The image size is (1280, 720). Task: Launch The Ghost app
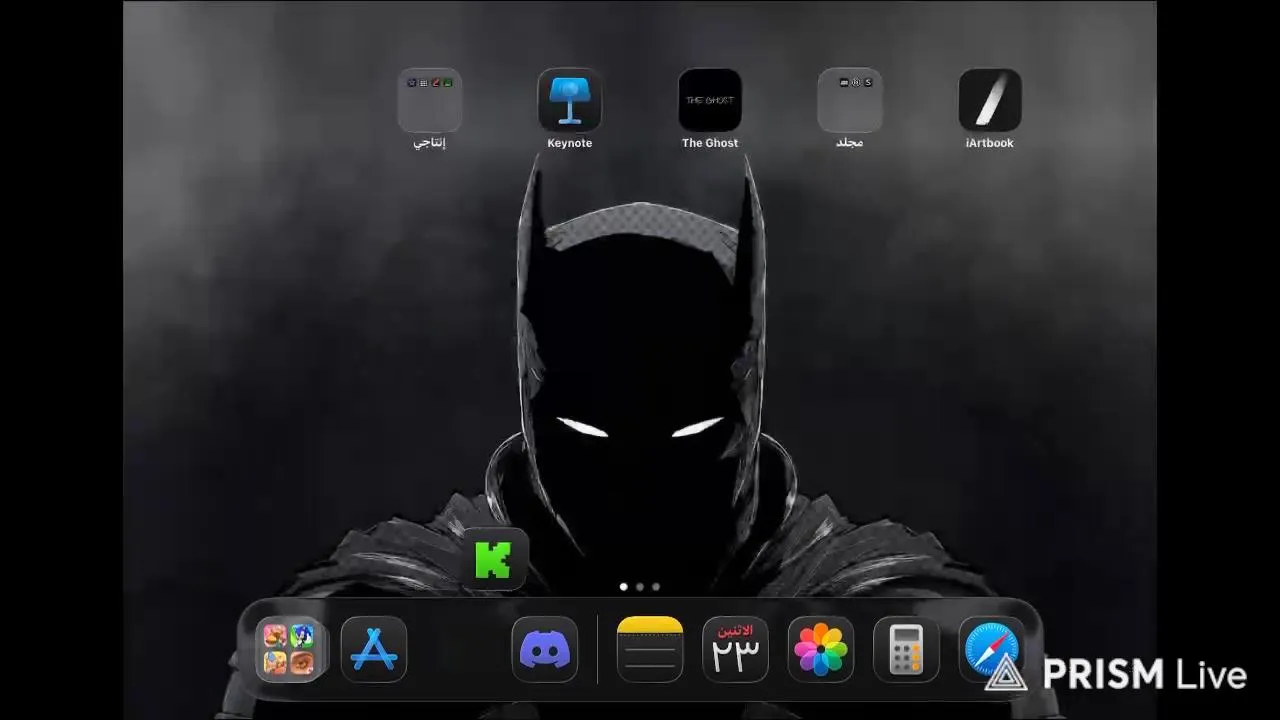[710, 100]
